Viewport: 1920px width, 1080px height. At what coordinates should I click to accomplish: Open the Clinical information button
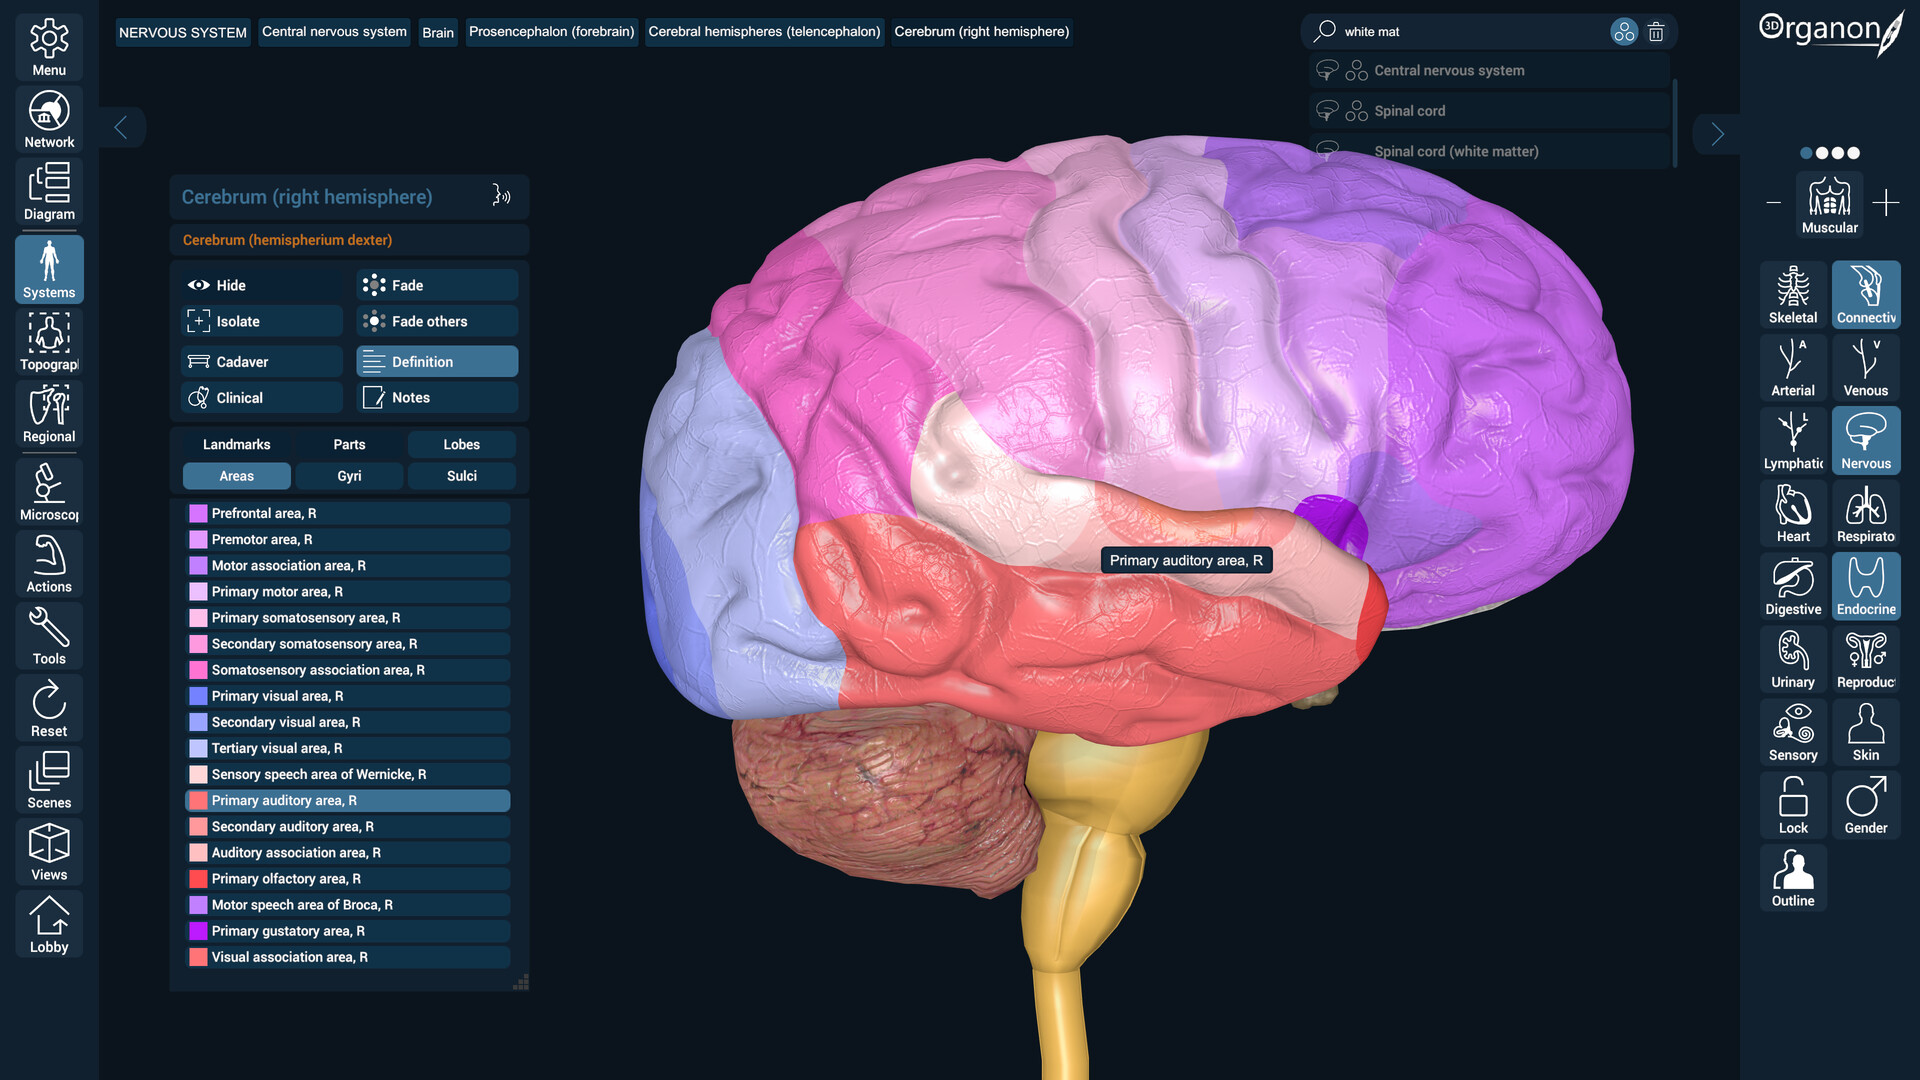point(260,397)
